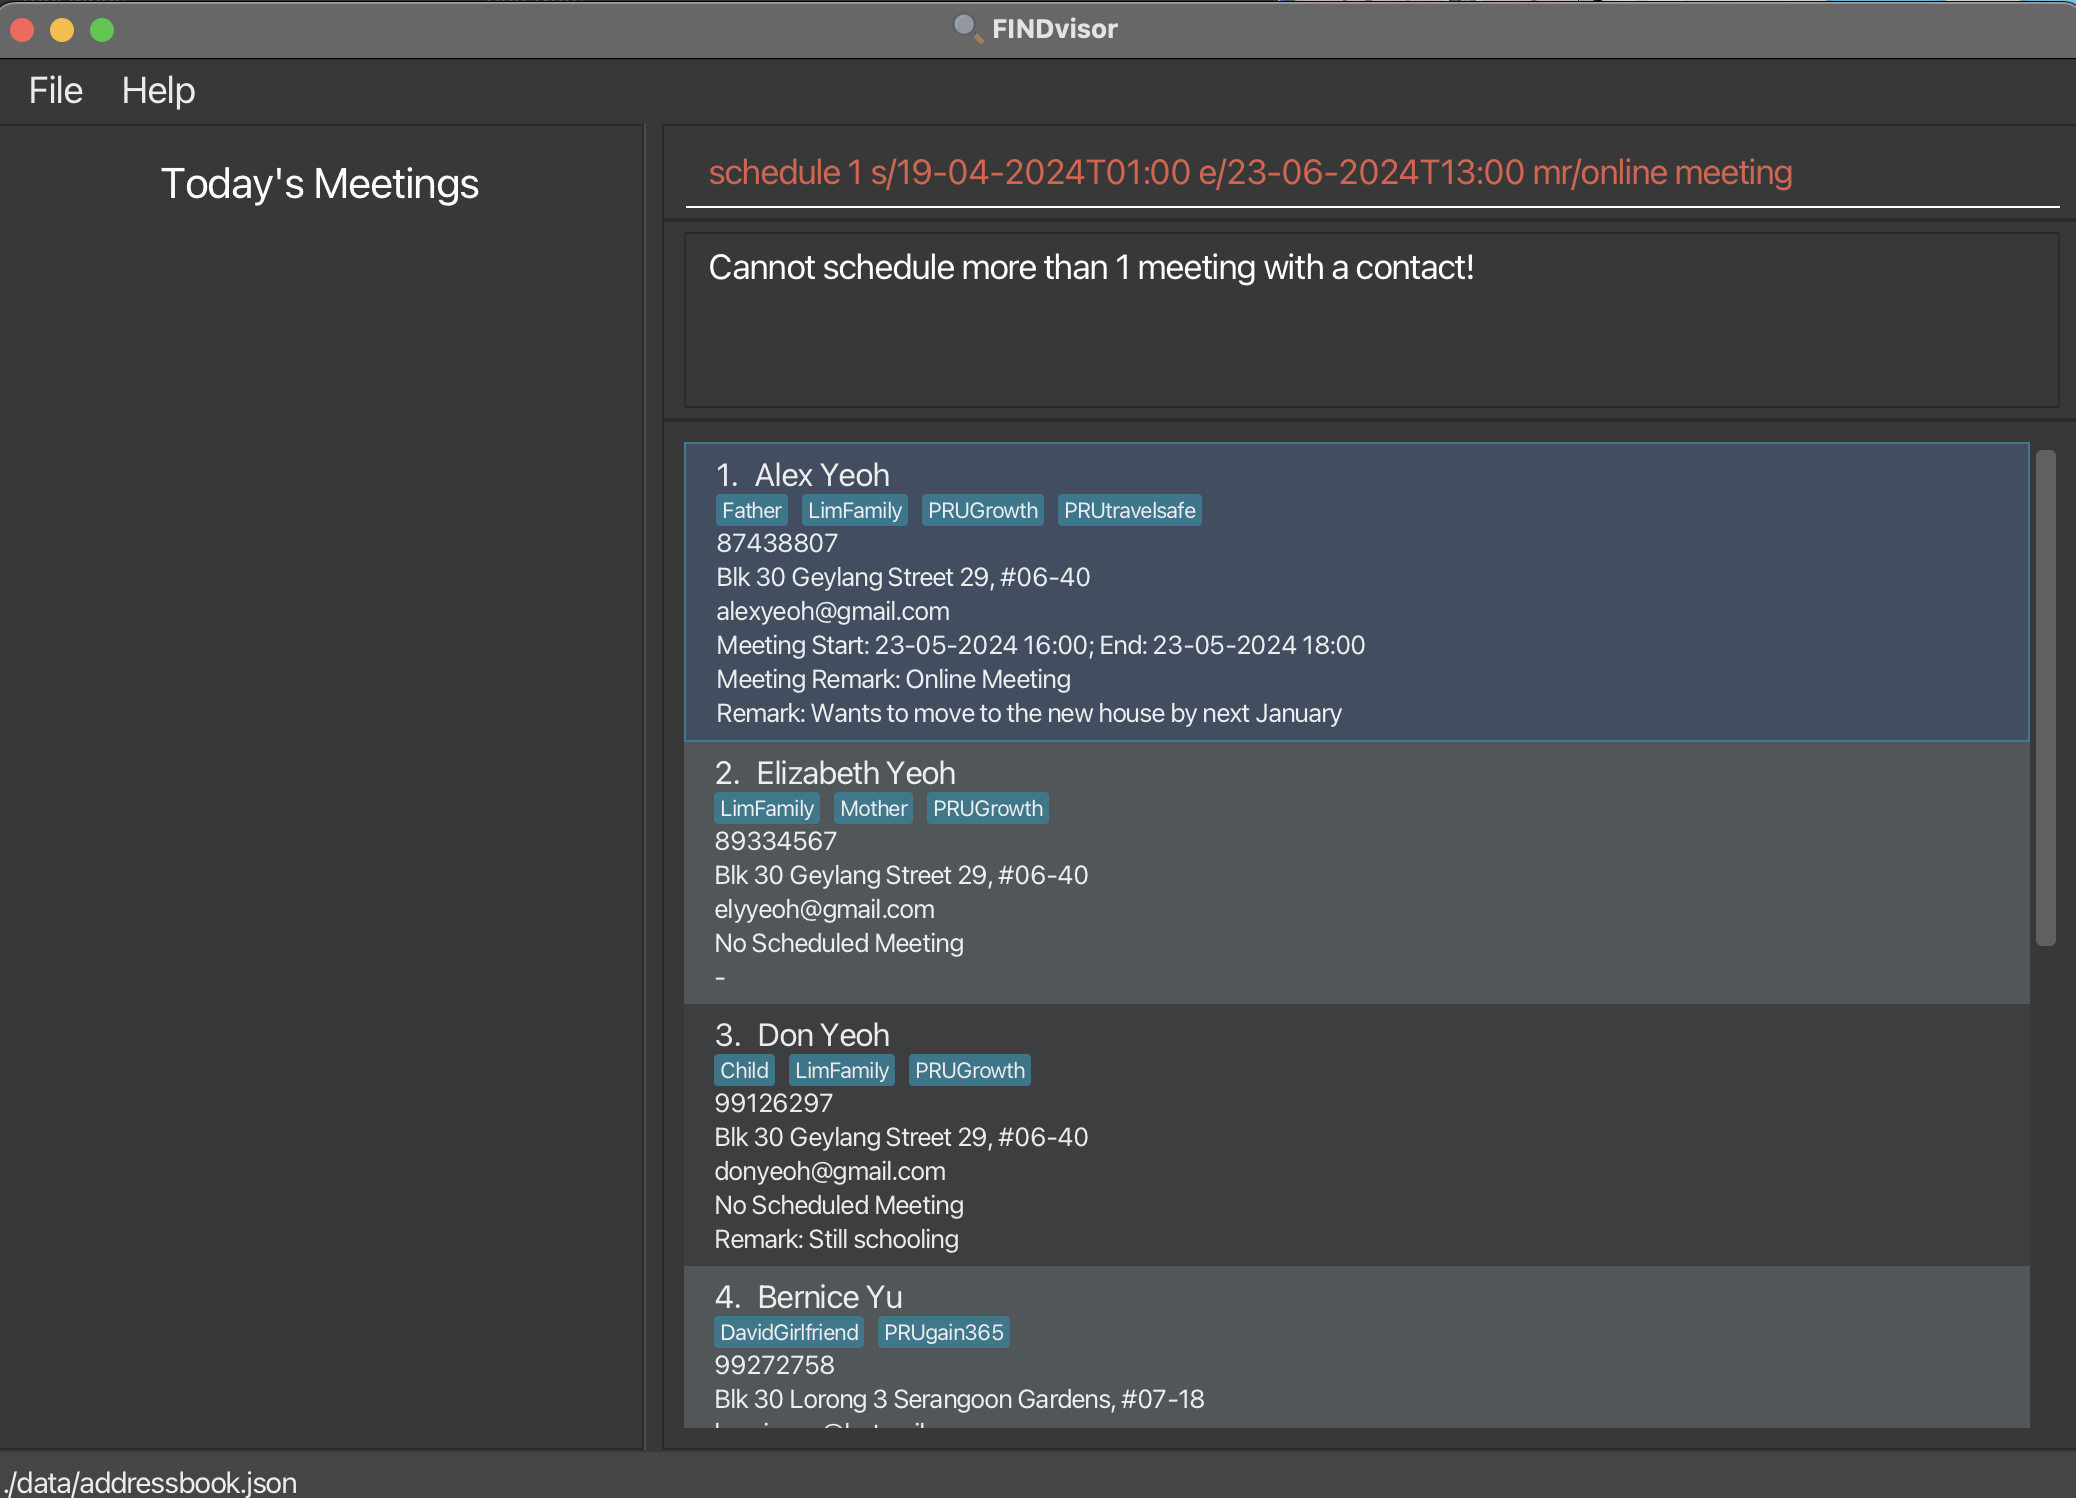Select the Elizabeth Yeoh contact card
This screenshot has width=2076, height=1498.
click(1356, 873)
